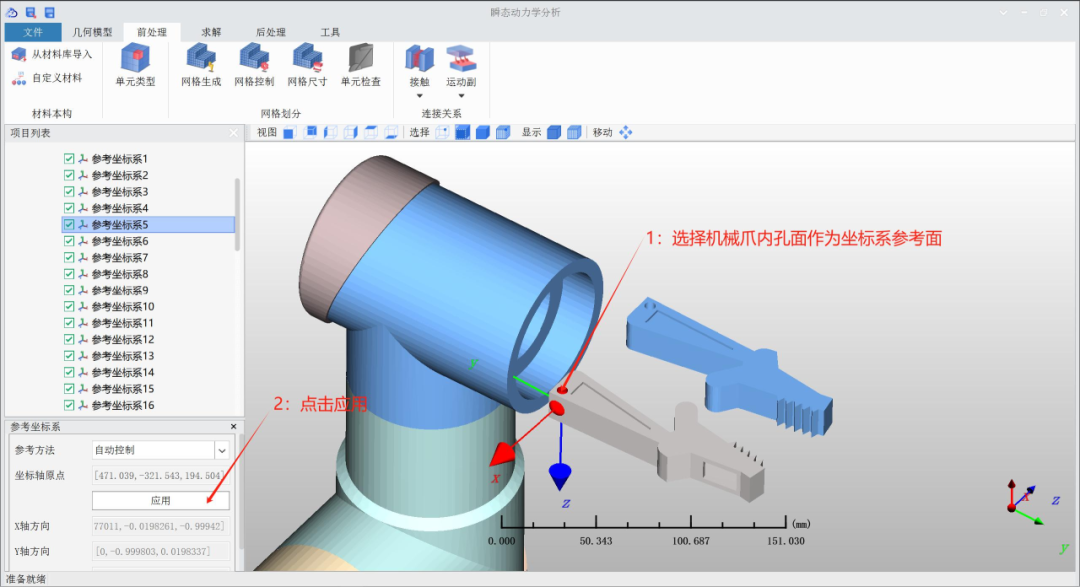1080x587 pixels.
Task: Select 参考坐标系14 in the tree
Action: (123, 373)
